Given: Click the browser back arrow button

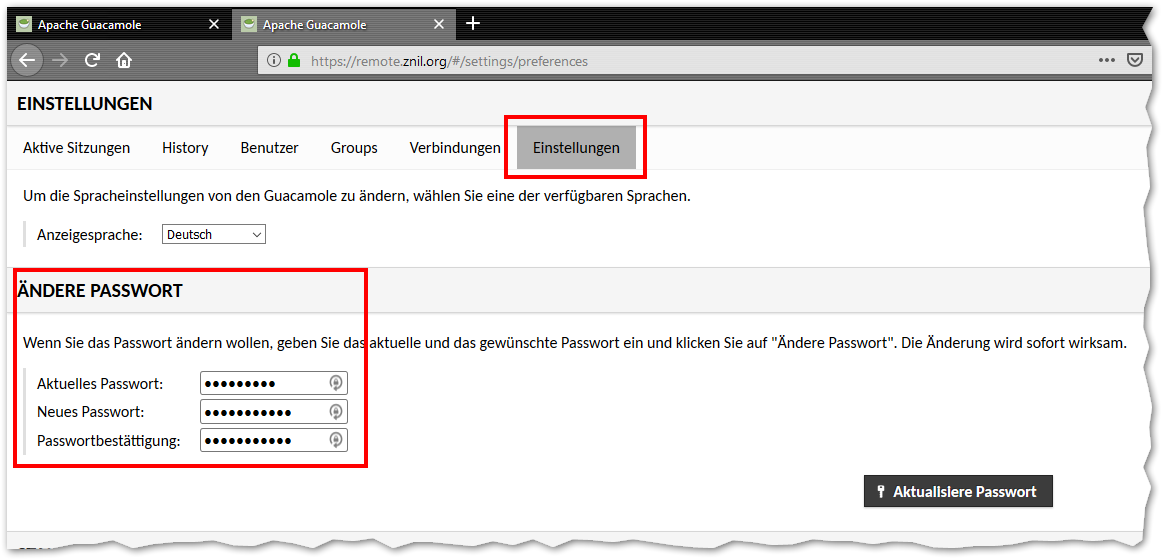Looking at the screenshot, I should [x=27, y=60].
